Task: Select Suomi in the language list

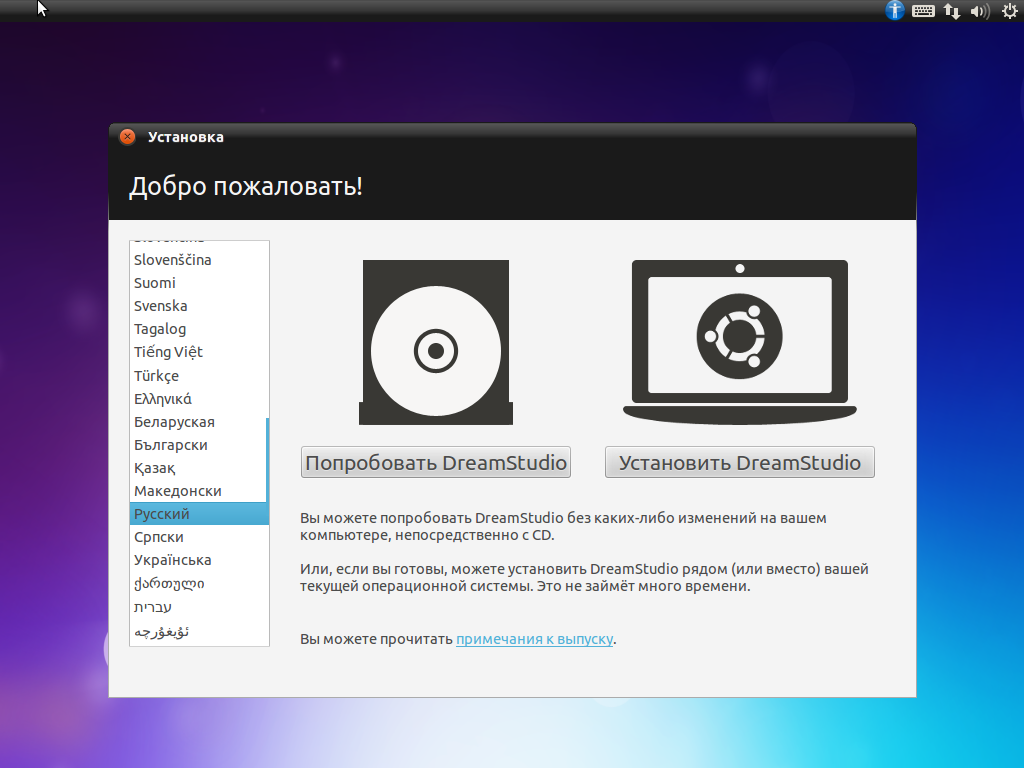Action: coord(199,283)
